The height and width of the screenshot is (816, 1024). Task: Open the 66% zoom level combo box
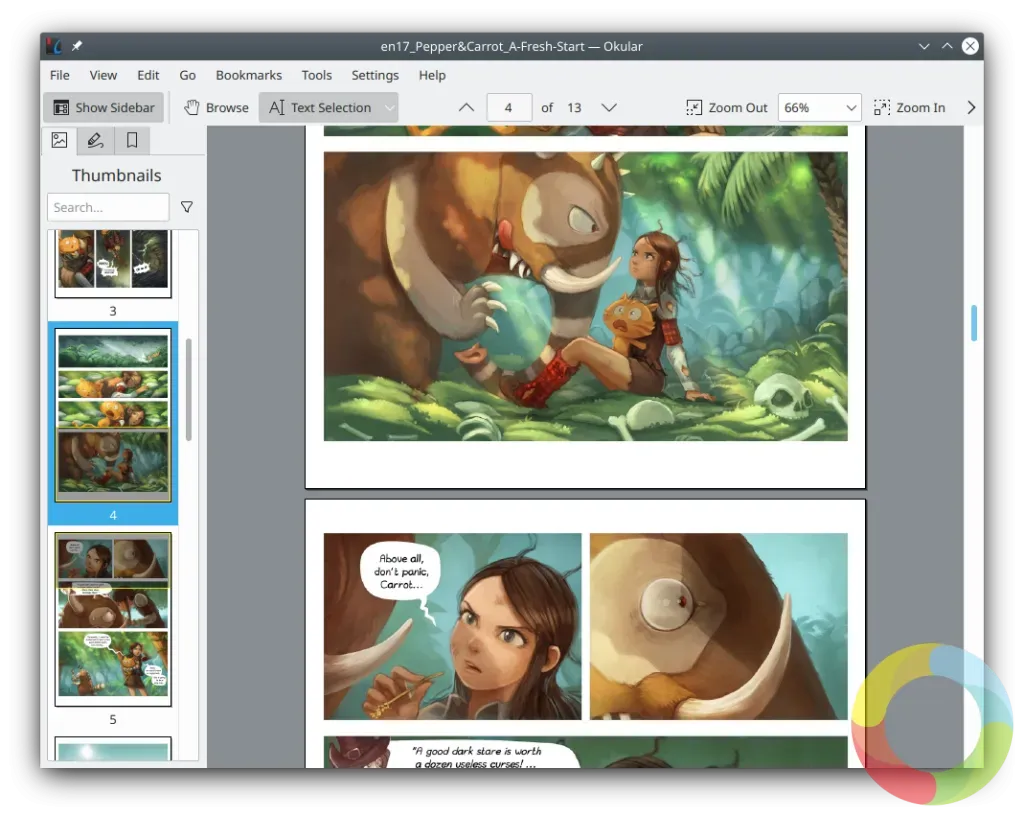click(x=820, y=108)
